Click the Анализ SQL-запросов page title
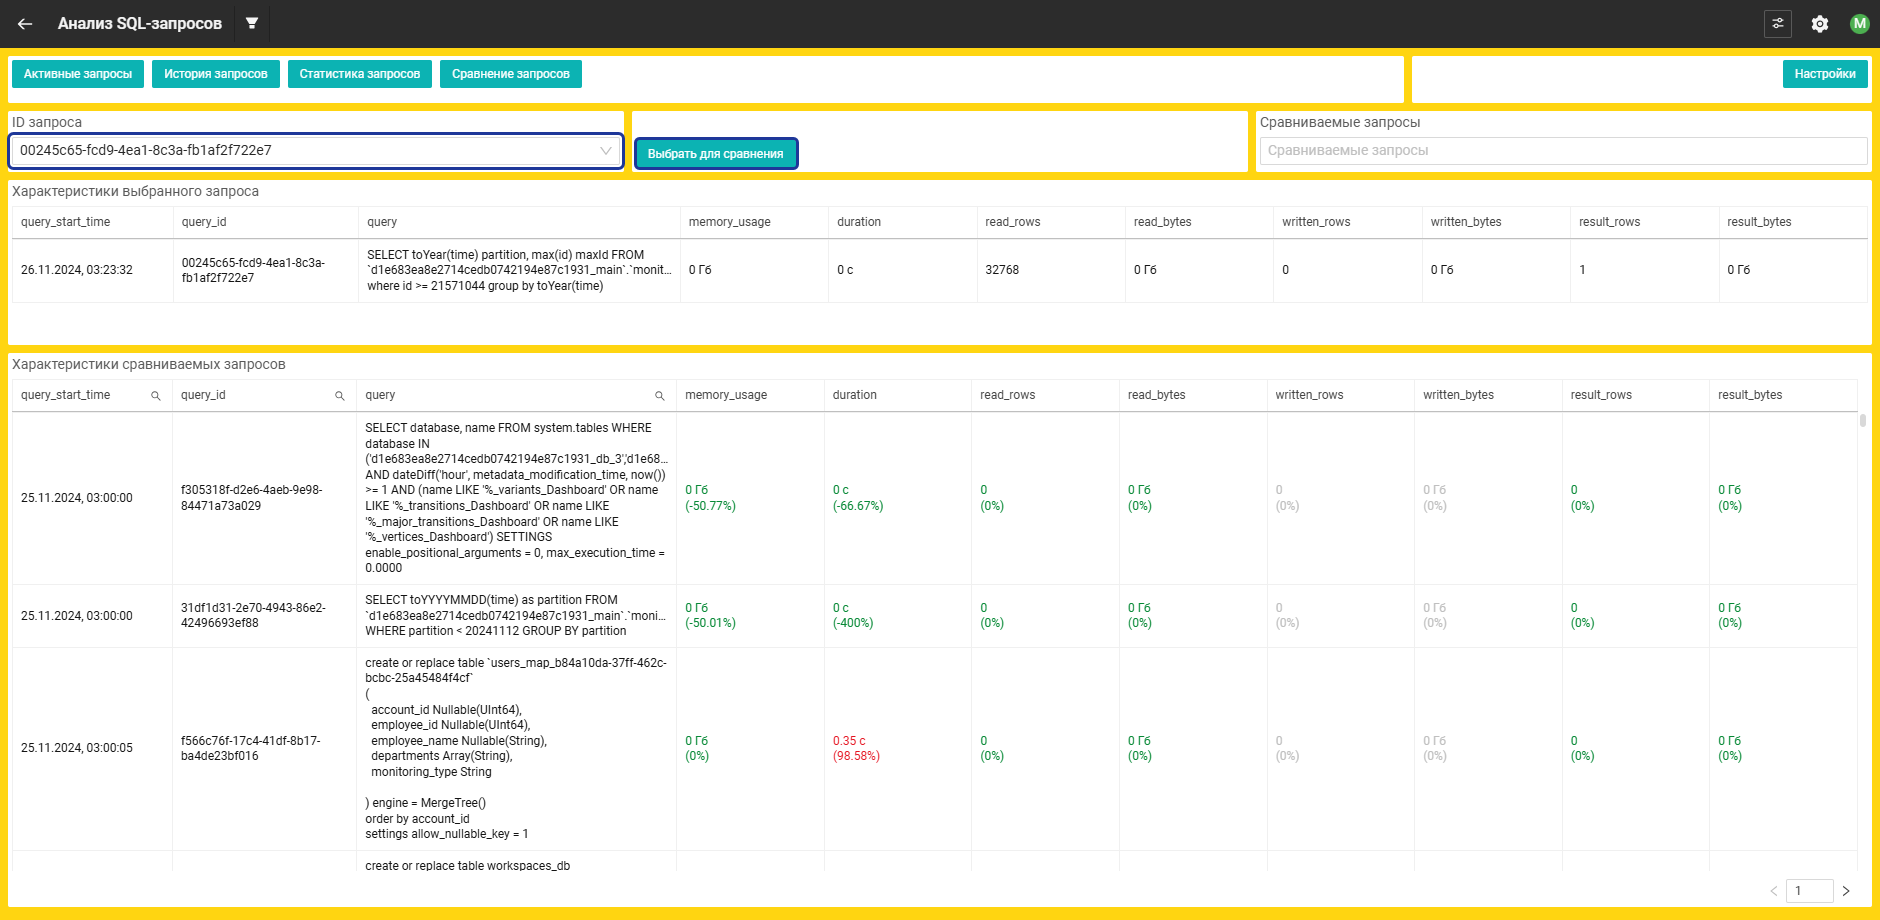Viewport: 1880px width, 920px height. pos(140,23)
